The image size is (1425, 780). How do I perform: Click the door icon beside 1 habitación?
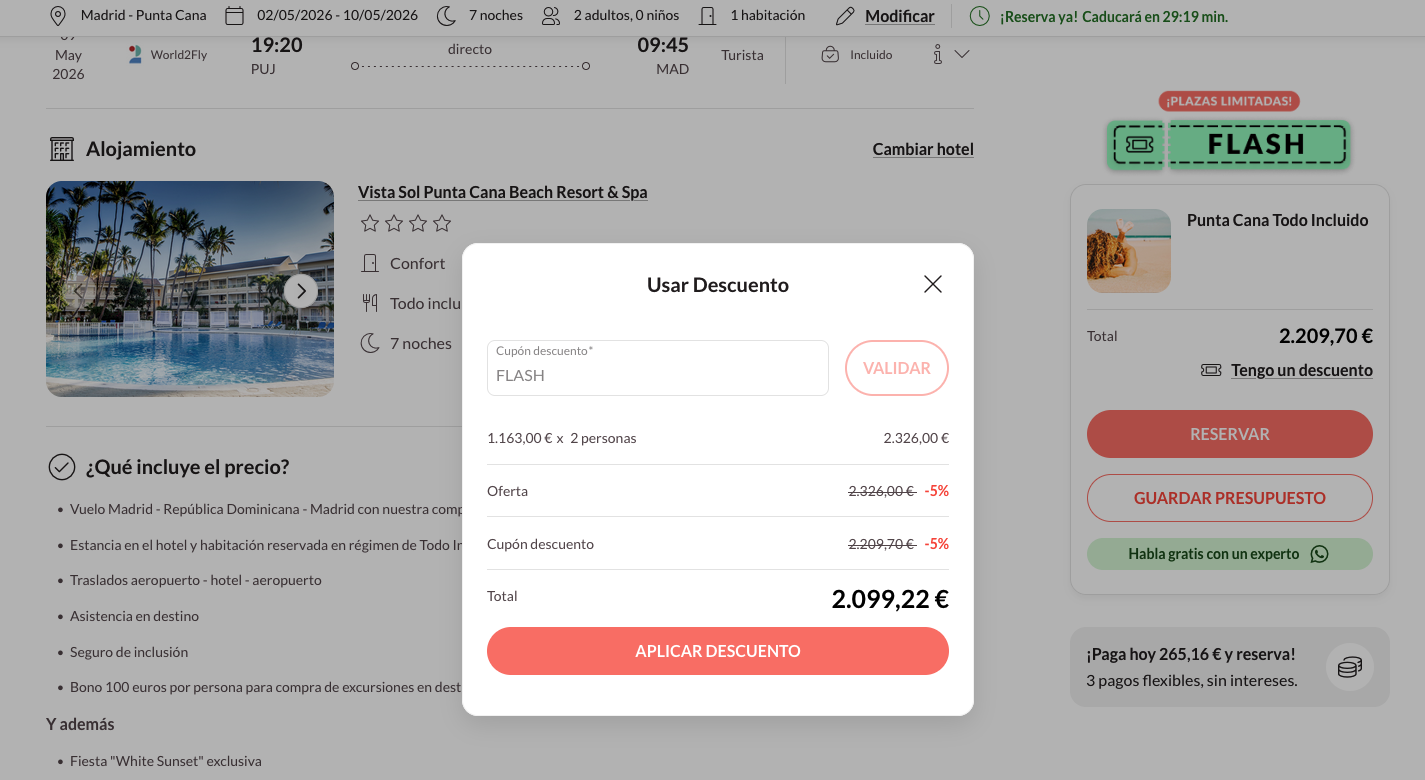coord(708,16)
